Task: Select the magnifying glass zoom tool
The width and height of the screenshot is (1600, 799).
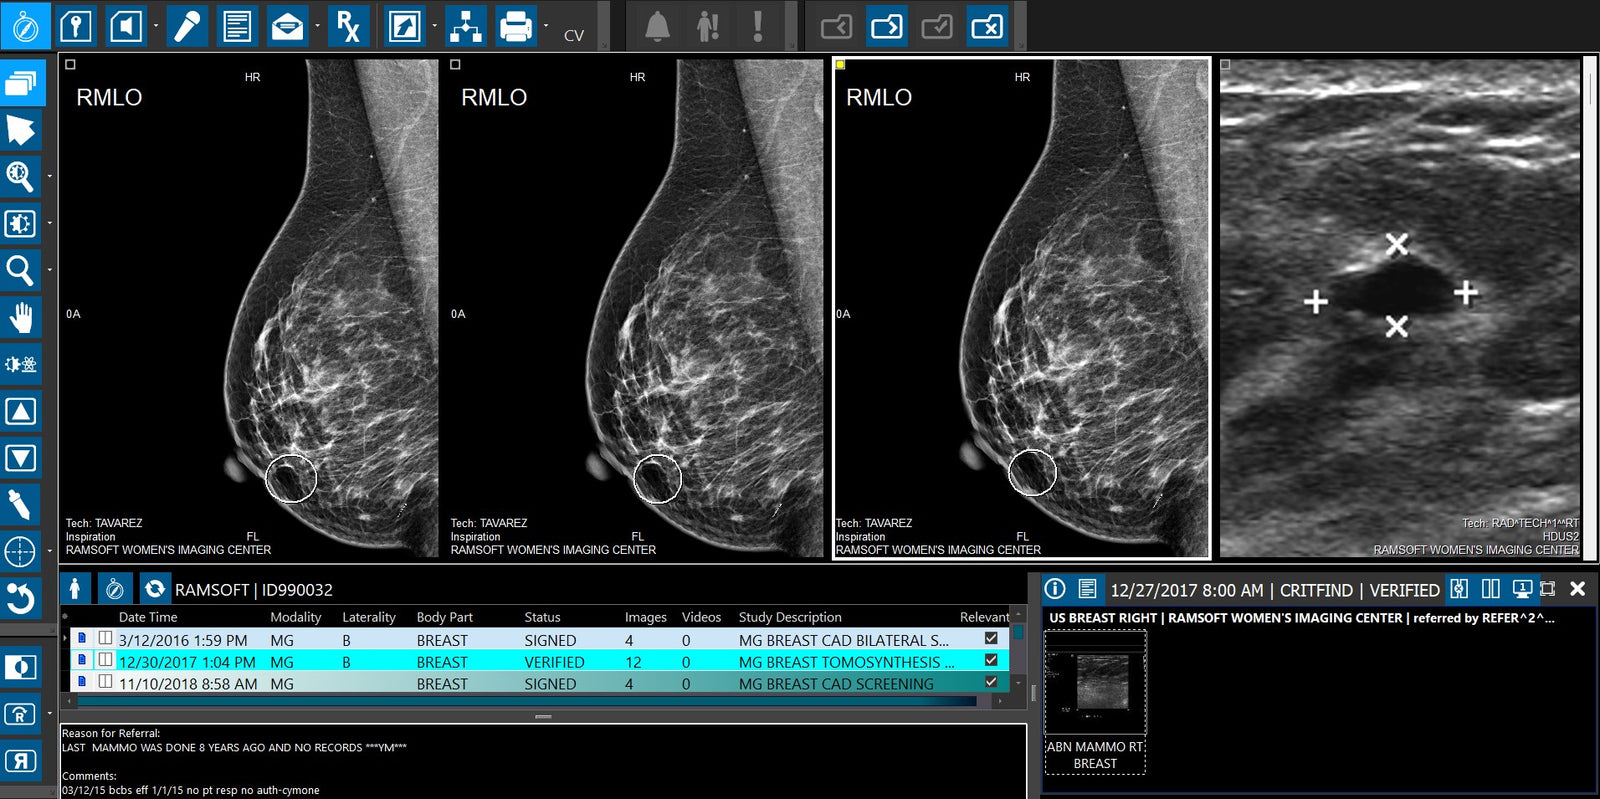Action: pyautogui.click(x=21, y=270)
